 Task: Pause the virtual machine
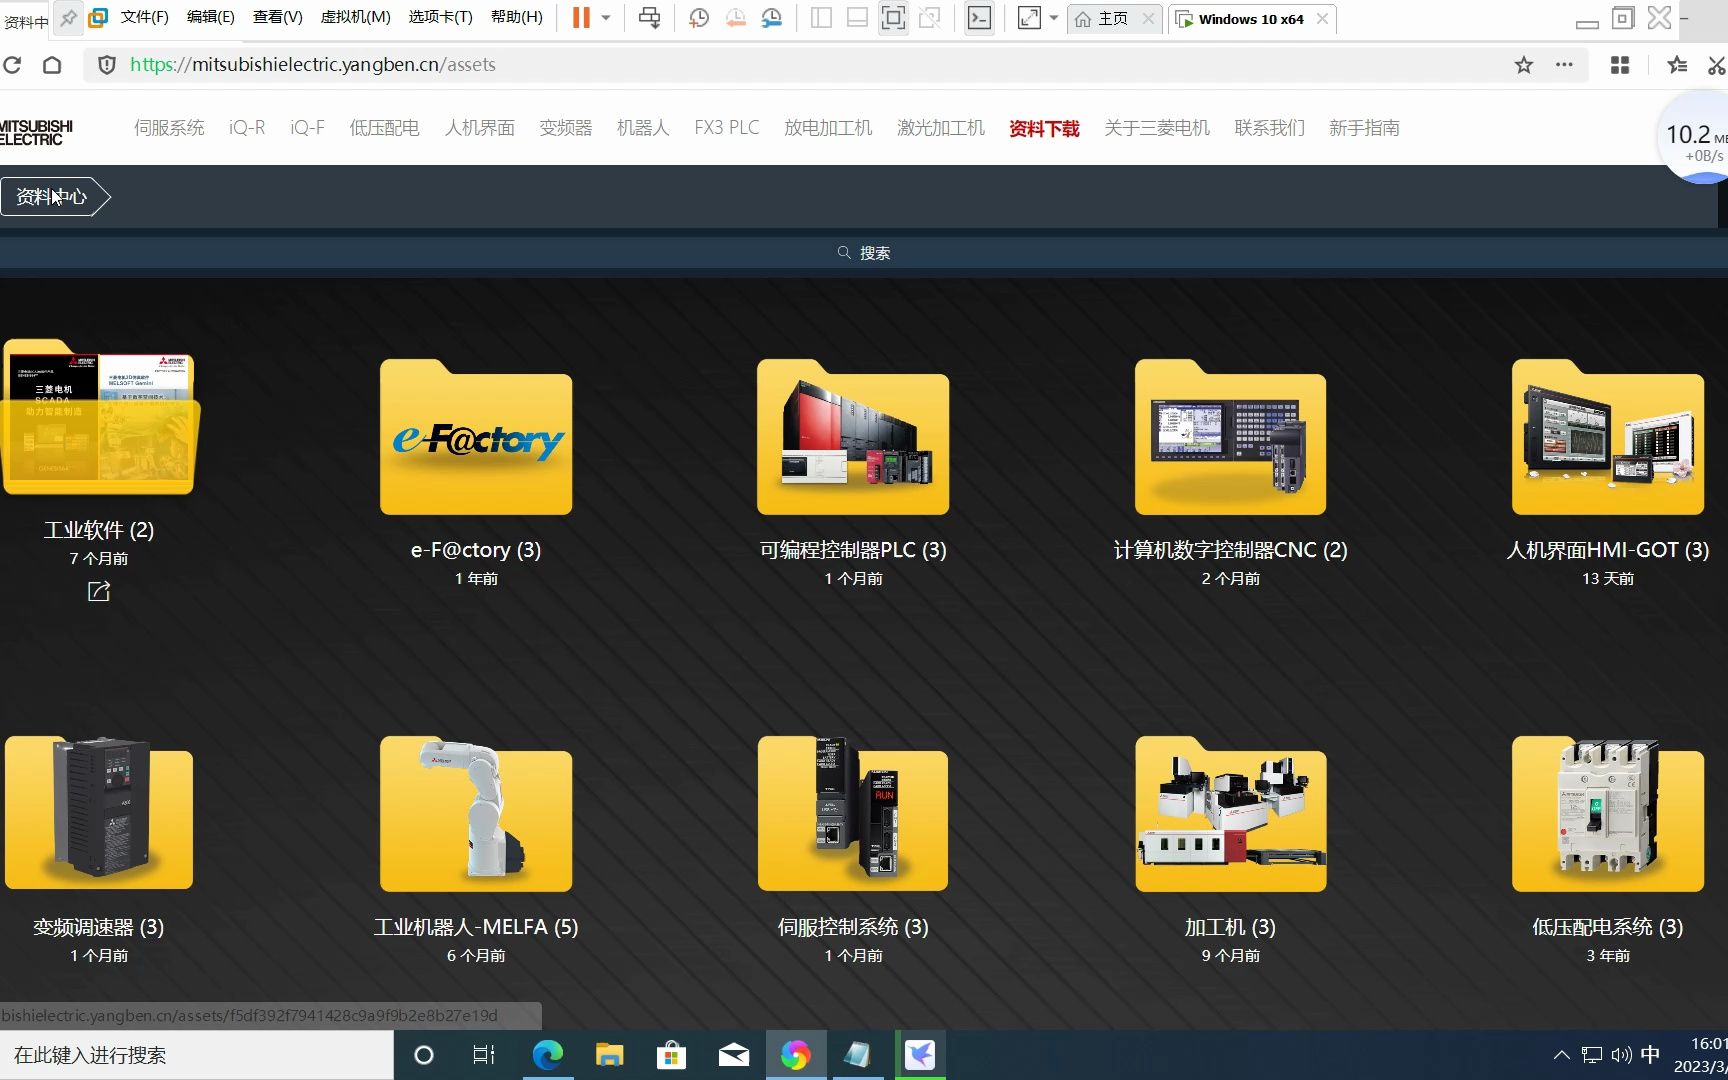point(581,18)
